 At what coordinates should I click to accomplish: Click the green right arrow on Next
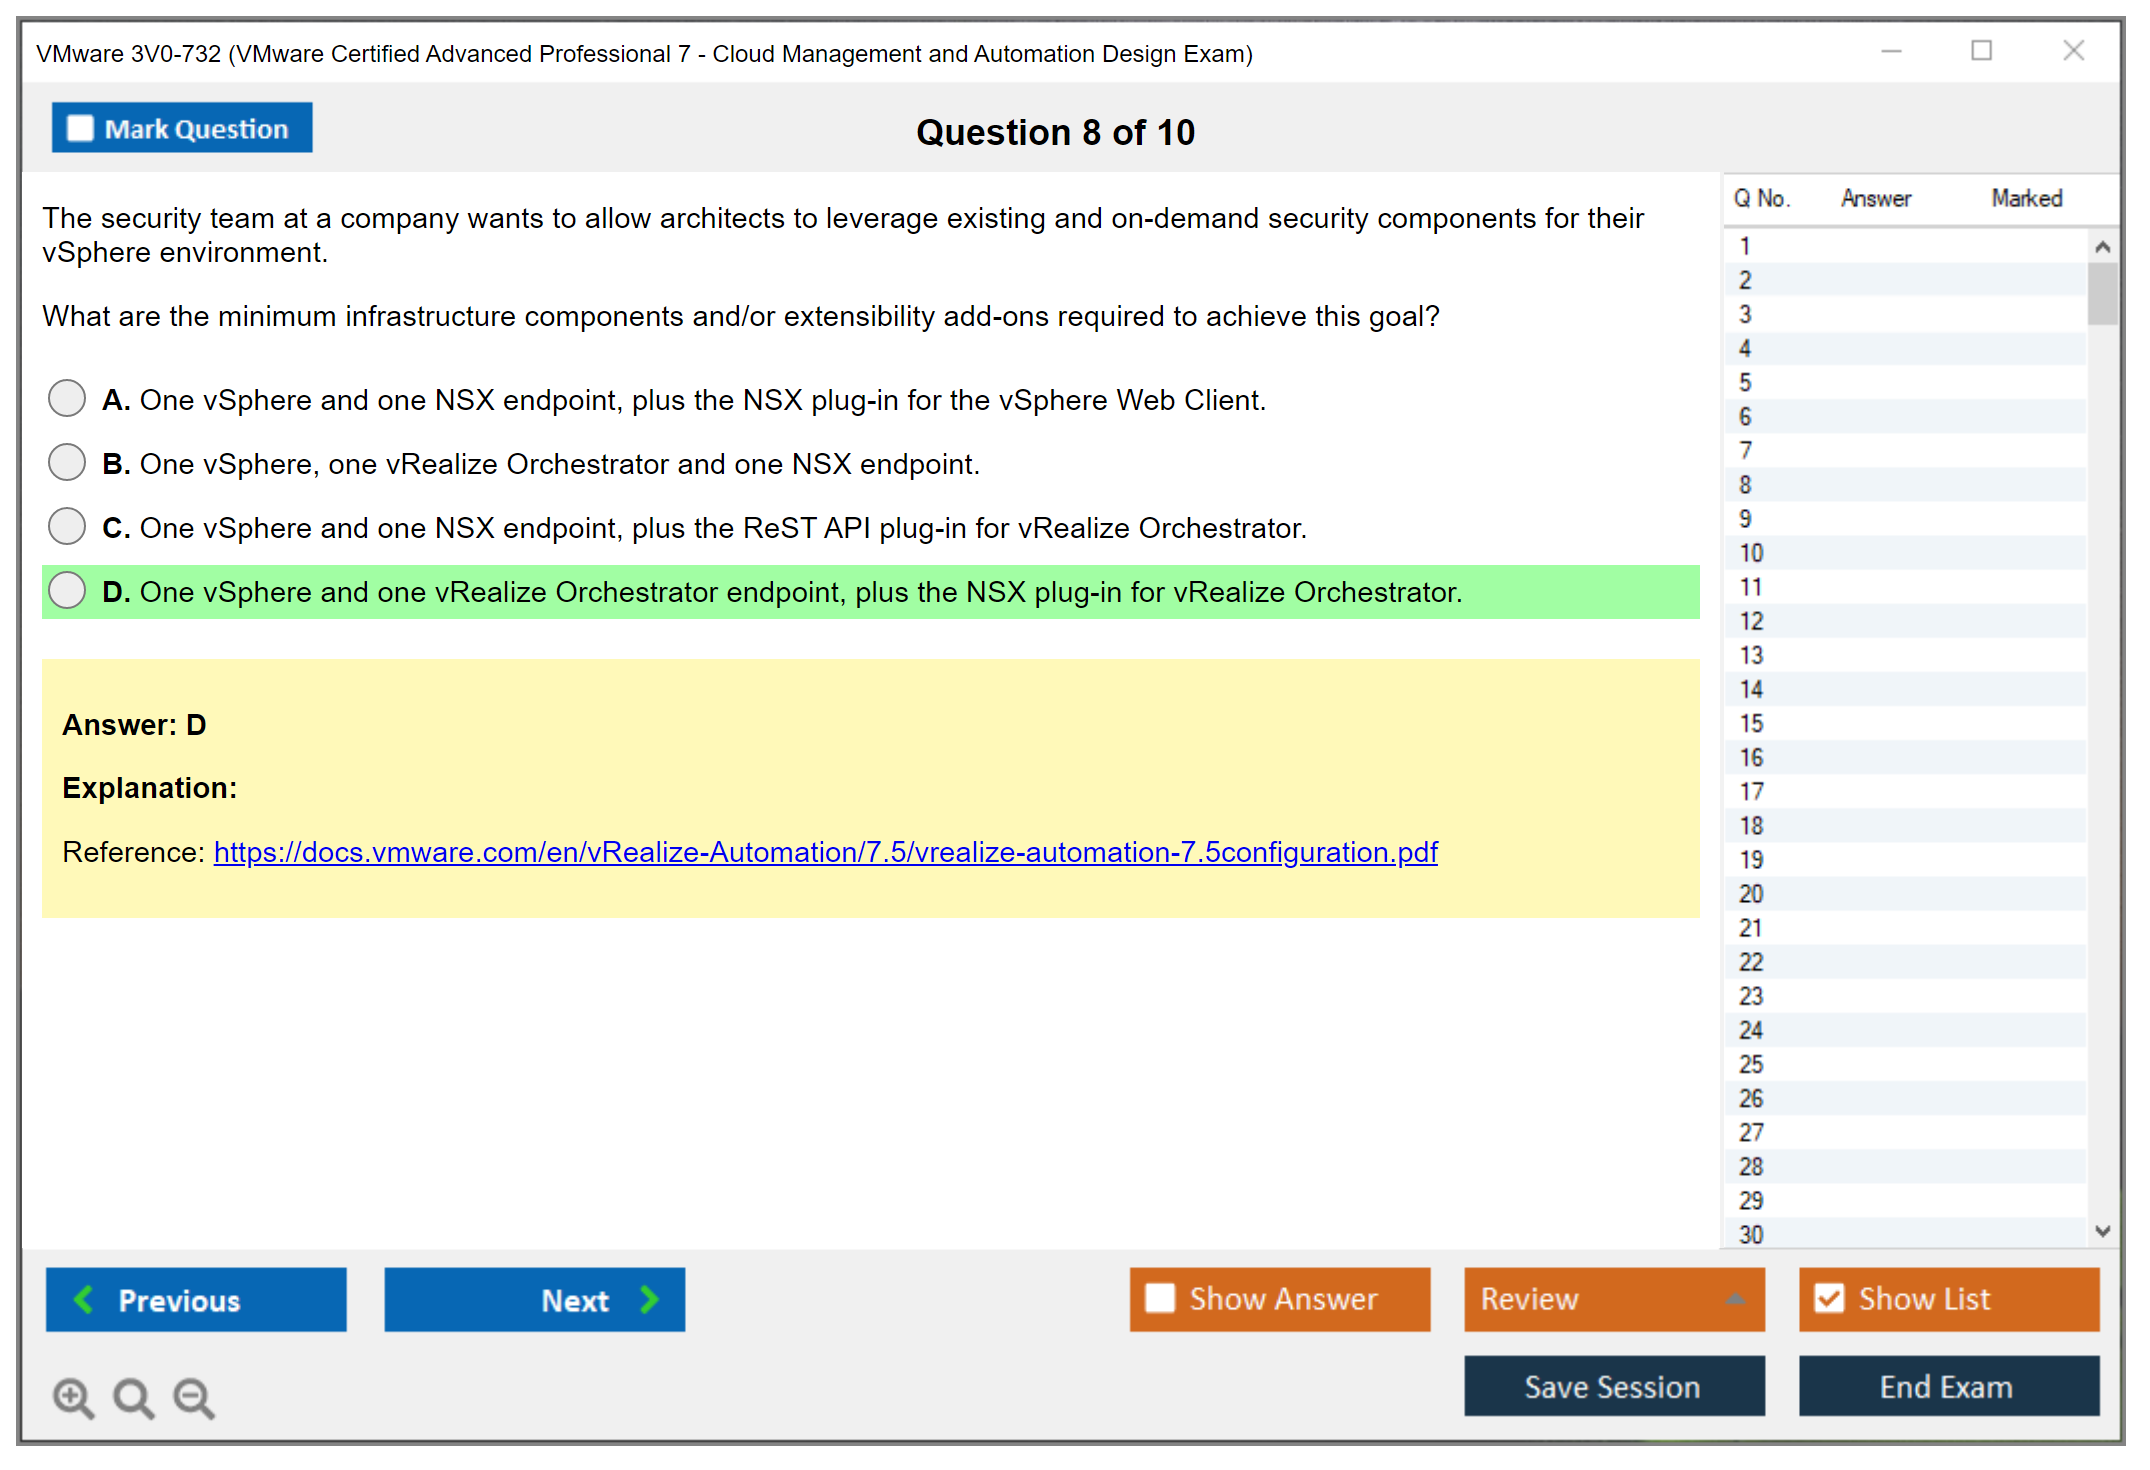tap(650, 1300)
